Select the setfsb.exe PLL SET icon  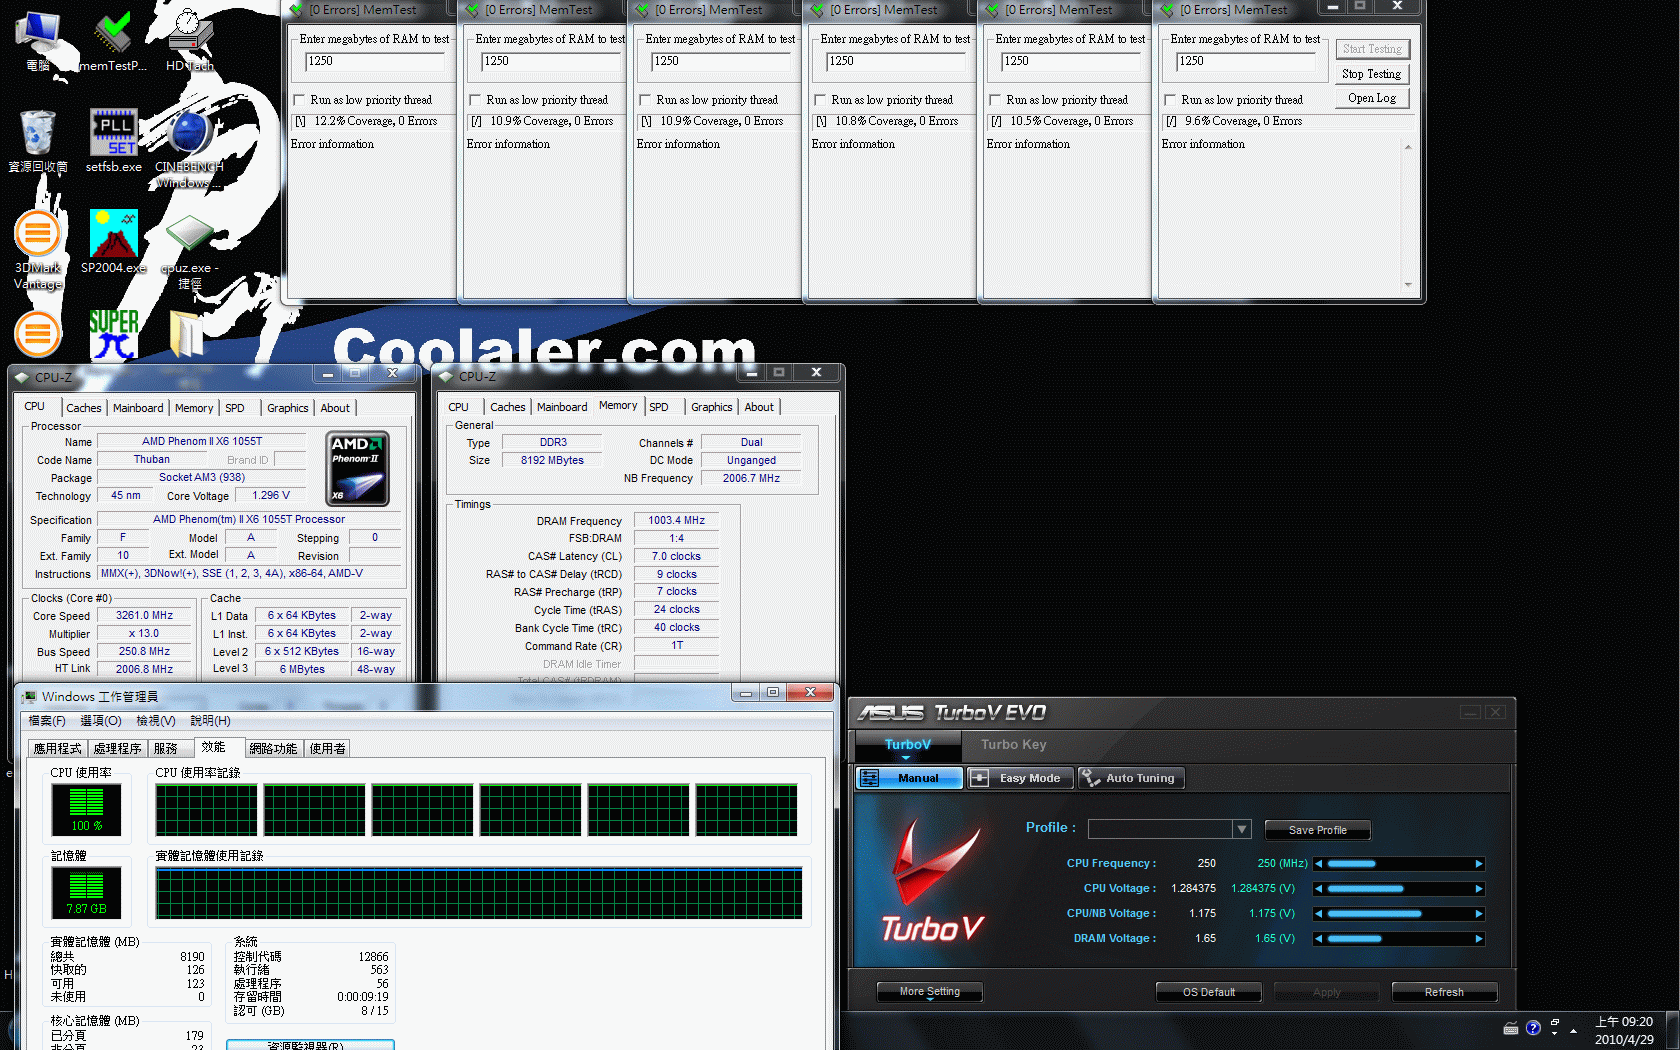(113, 140)
